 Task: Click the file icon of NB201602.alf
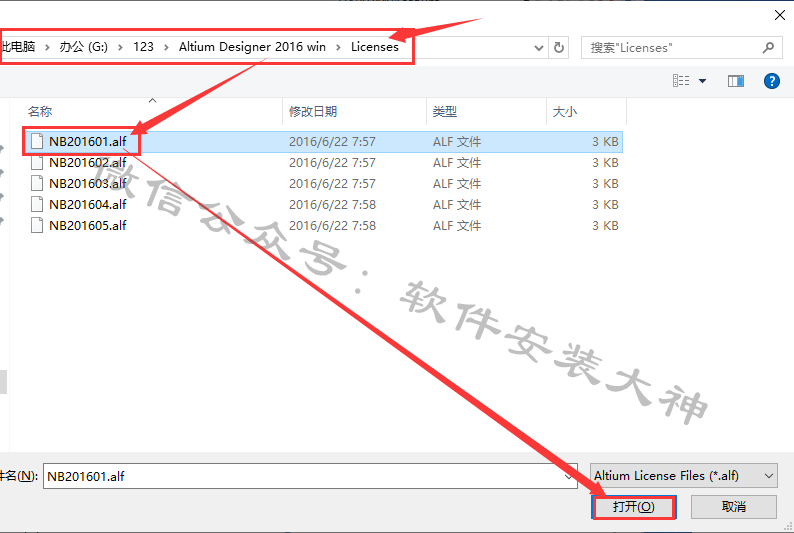[37, 162]
